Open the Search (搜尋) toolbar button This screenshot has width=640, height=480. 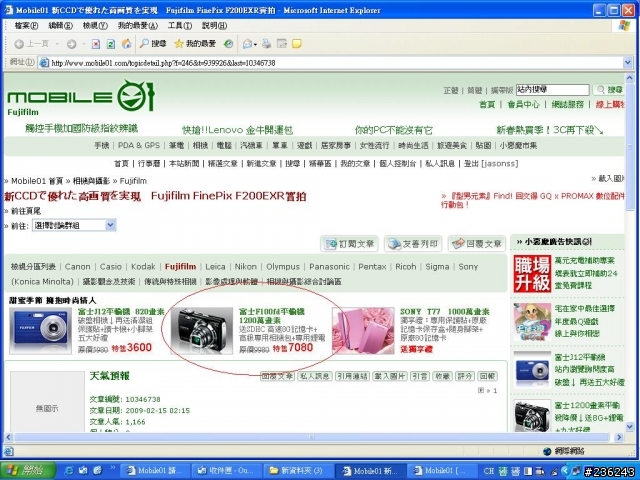point(153,44)
